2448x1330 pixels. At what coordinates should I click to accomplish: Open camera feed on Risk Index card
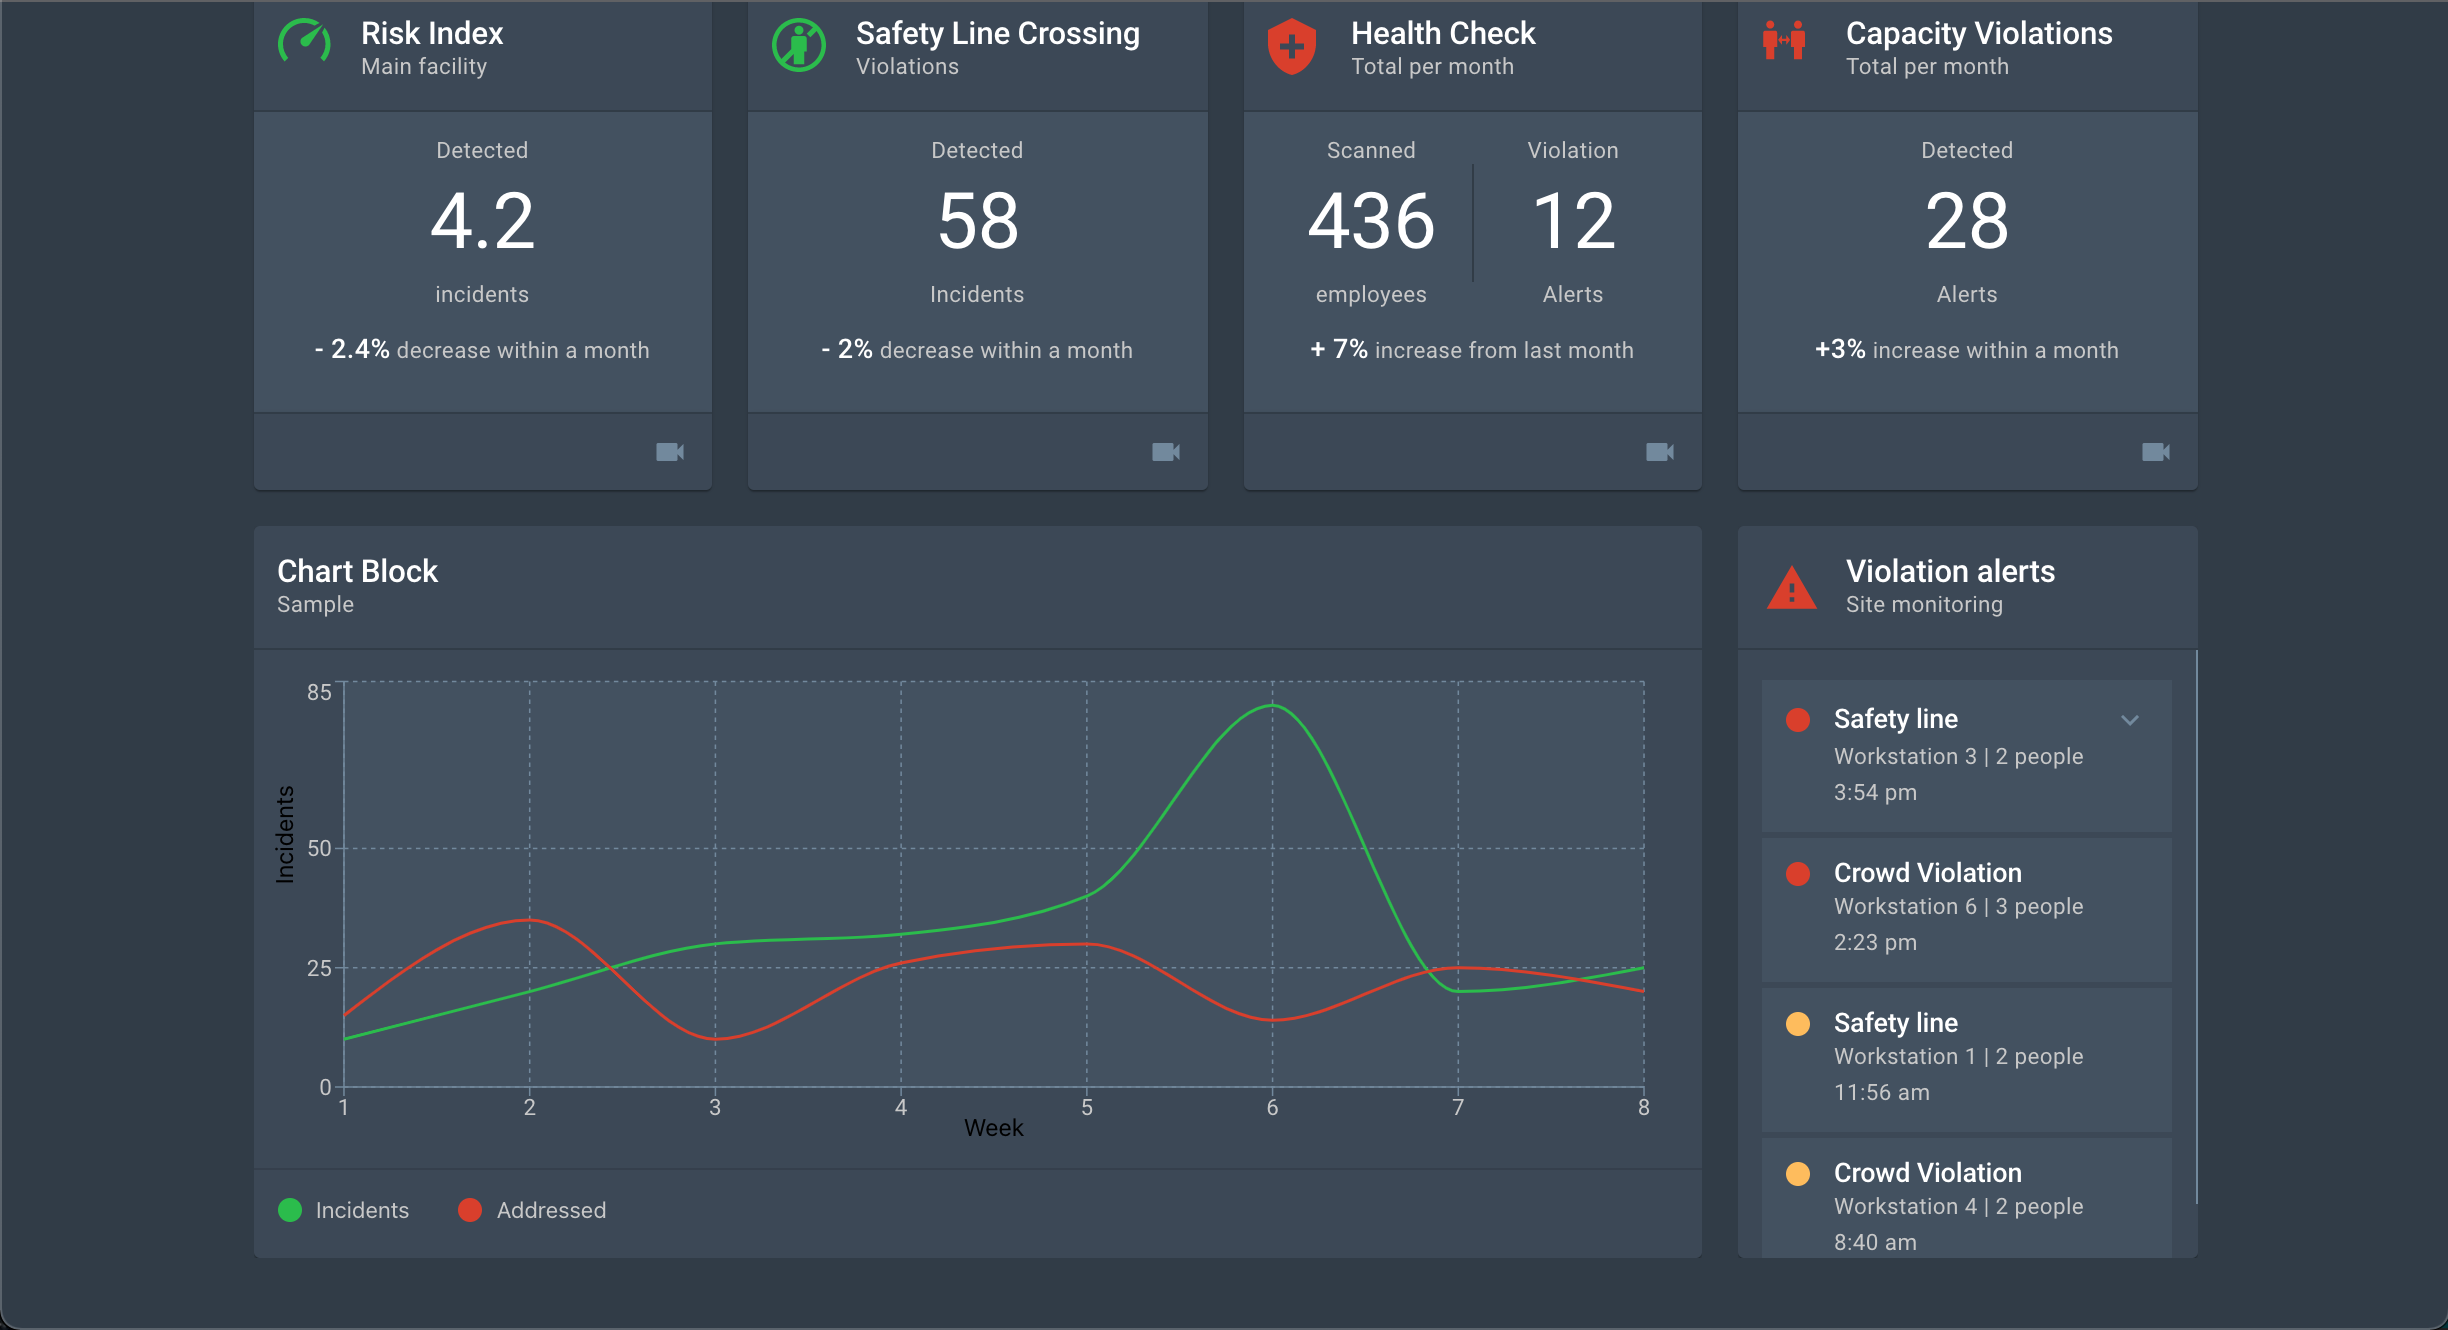[x=670, y=452]
